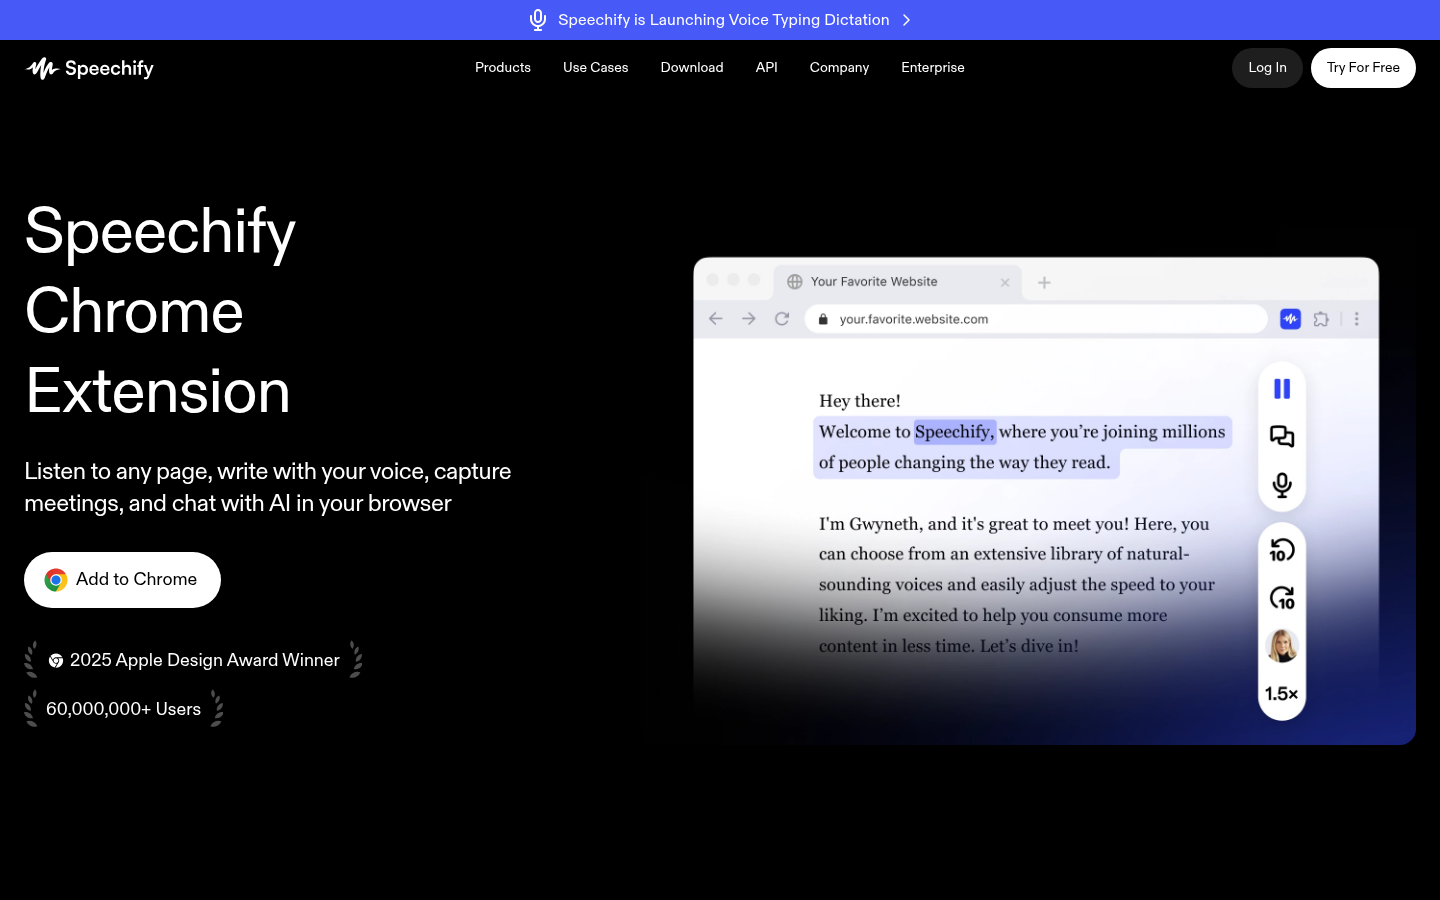Pause playback in the Speechify player widget

pyautogui.click(x=1282, y=389)
